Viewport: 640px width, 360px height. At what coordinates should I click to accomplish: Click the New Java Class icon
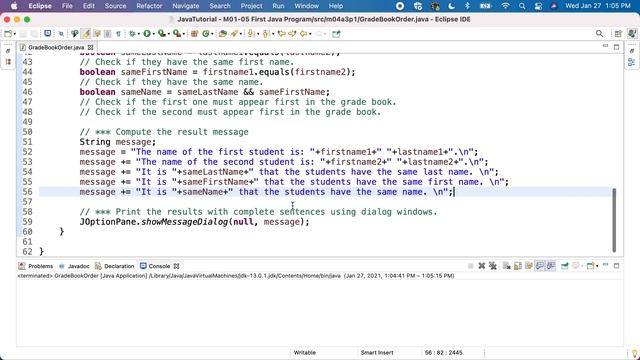pyautogui.click(x=206, y=34)
